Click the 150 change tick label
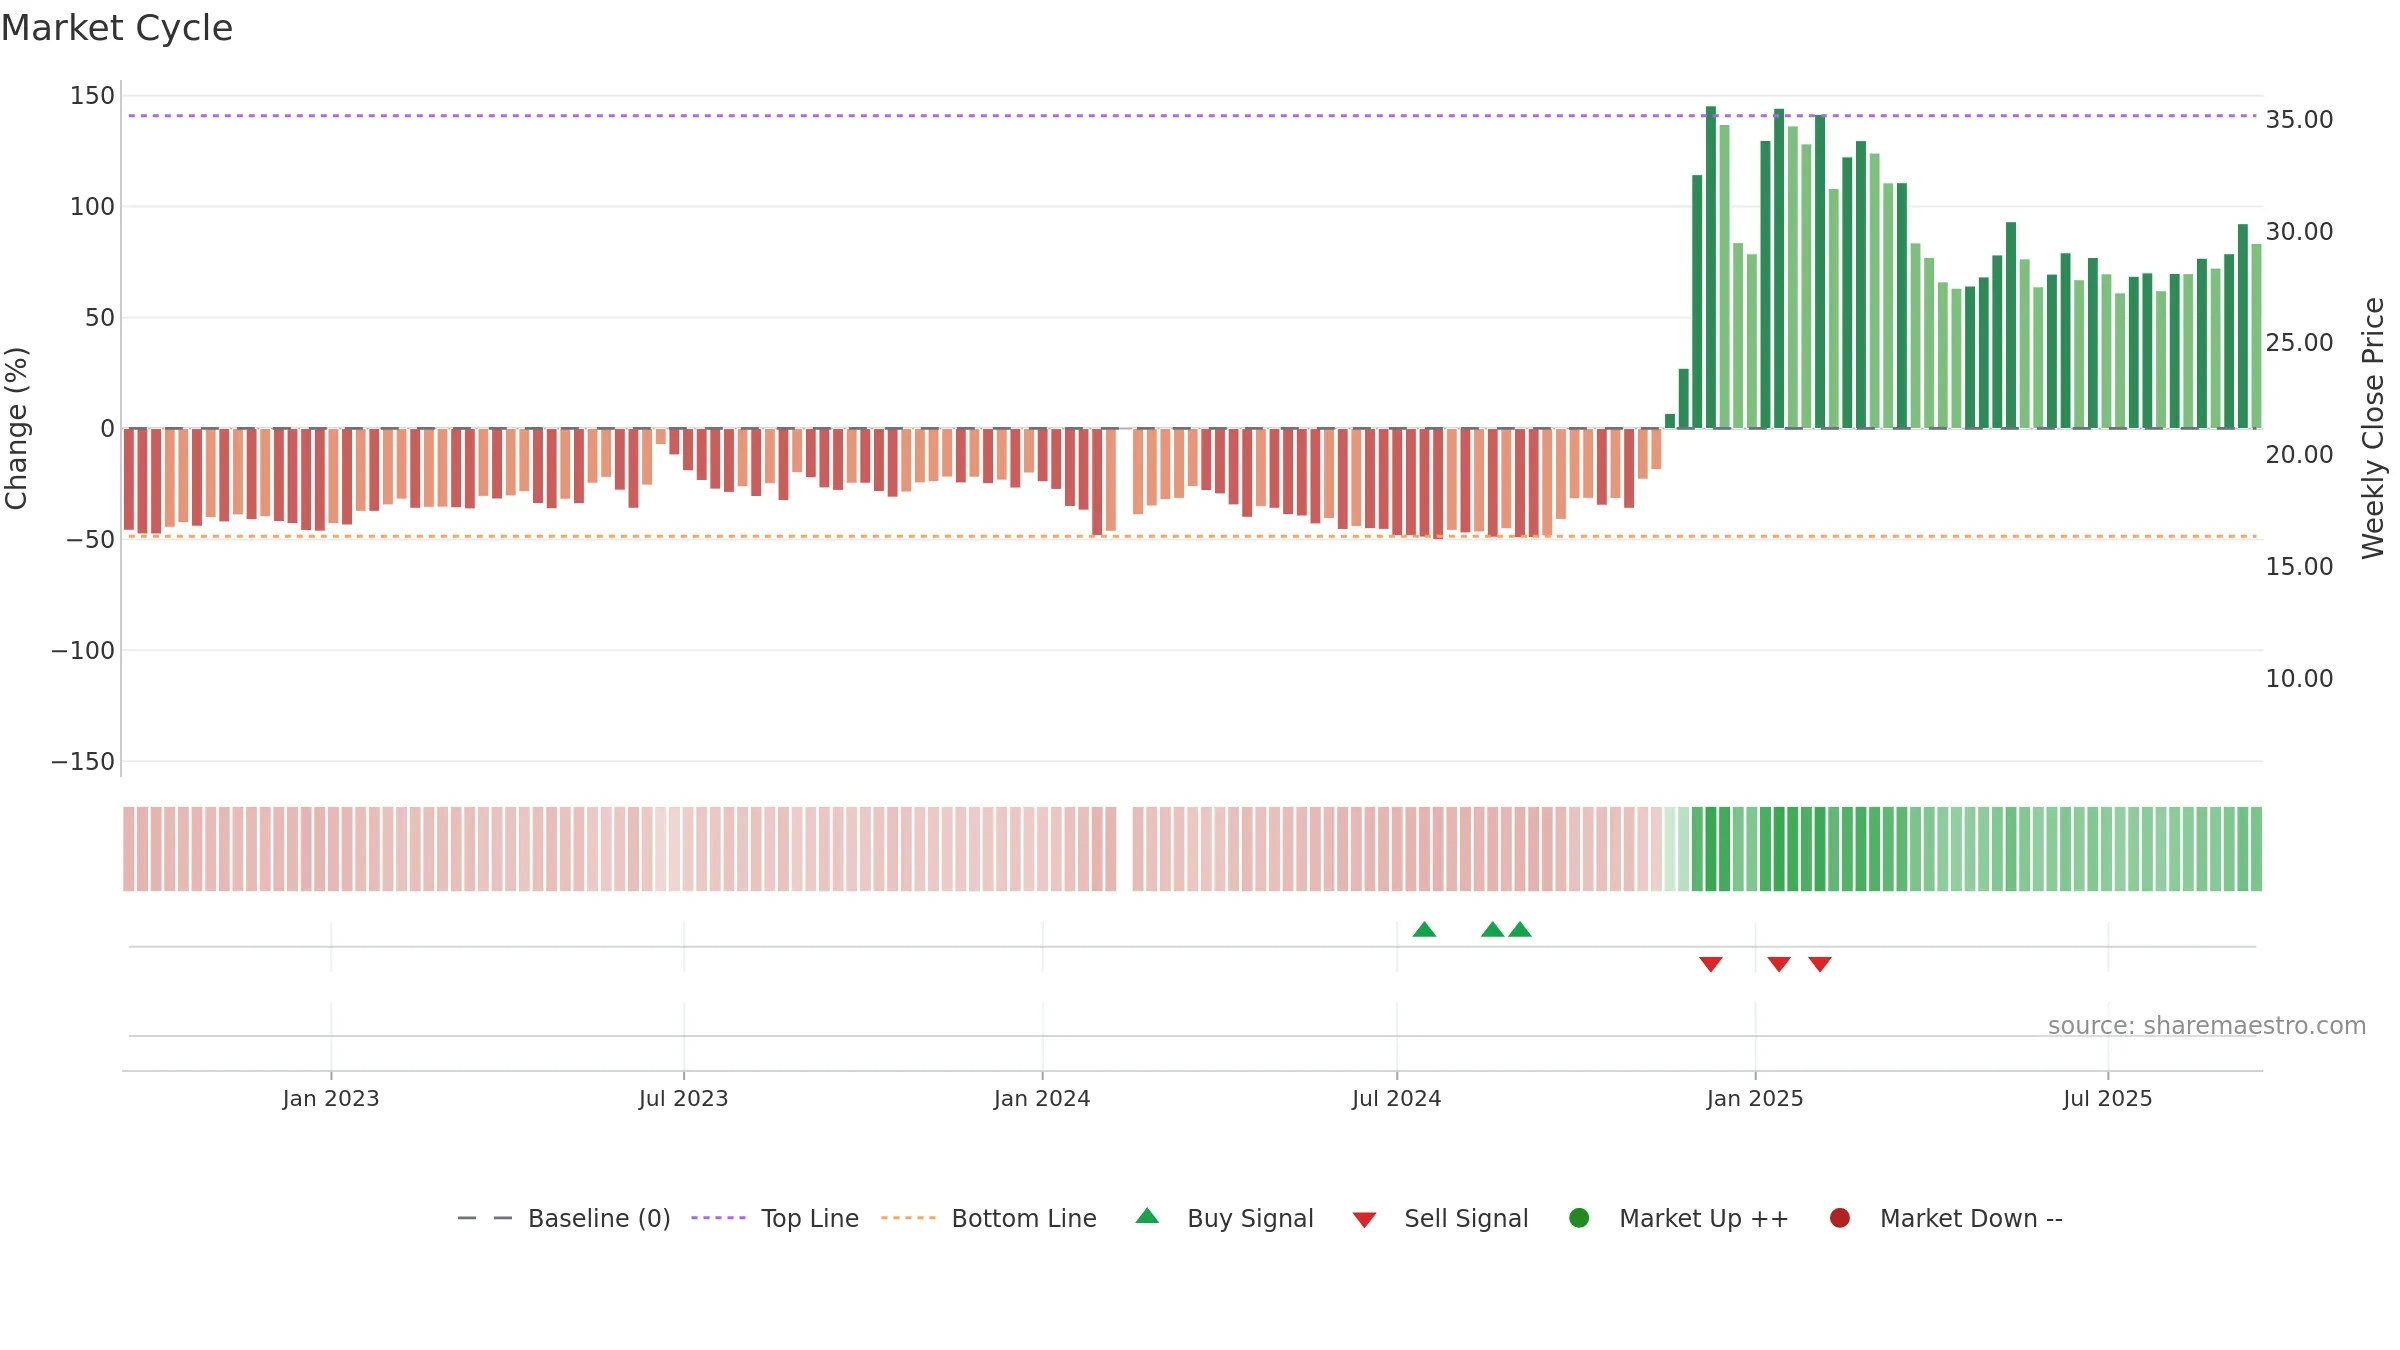 click(x=92, y=96)
